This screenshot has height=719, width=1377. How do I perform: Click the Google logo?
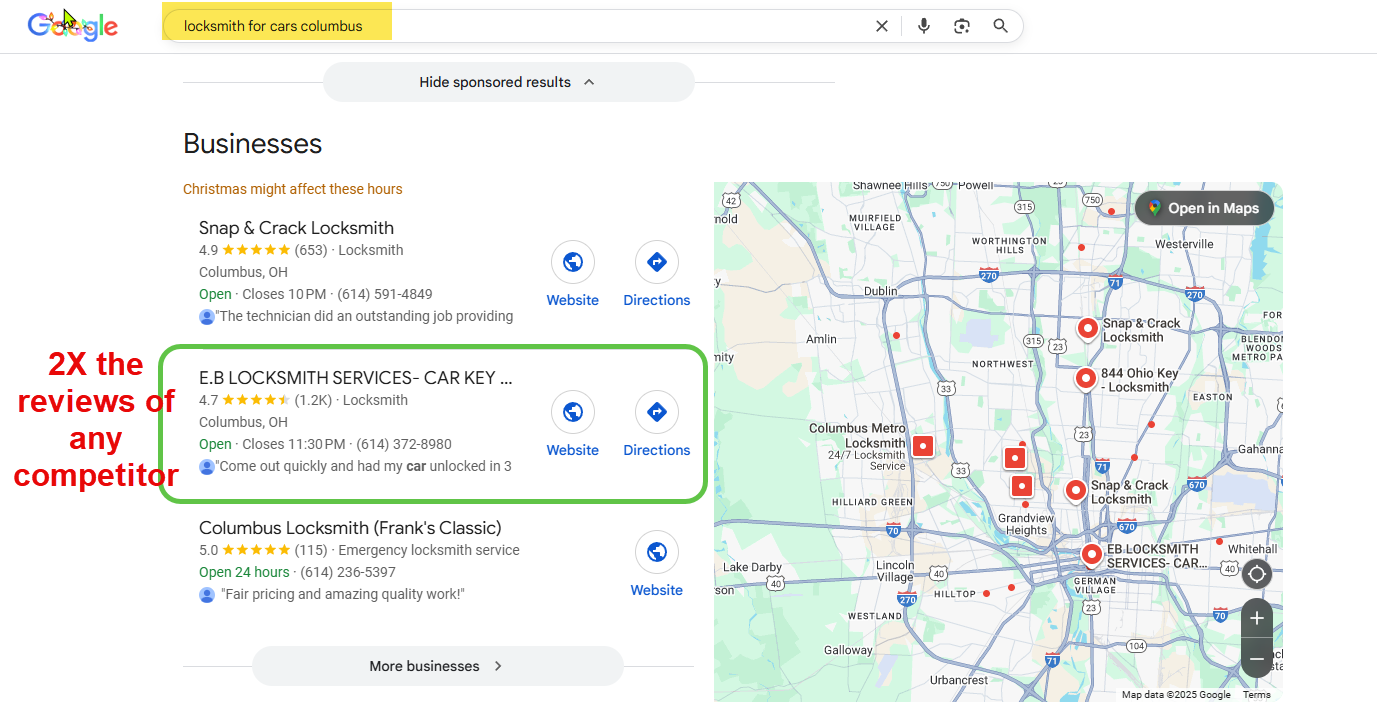(73, 27)
